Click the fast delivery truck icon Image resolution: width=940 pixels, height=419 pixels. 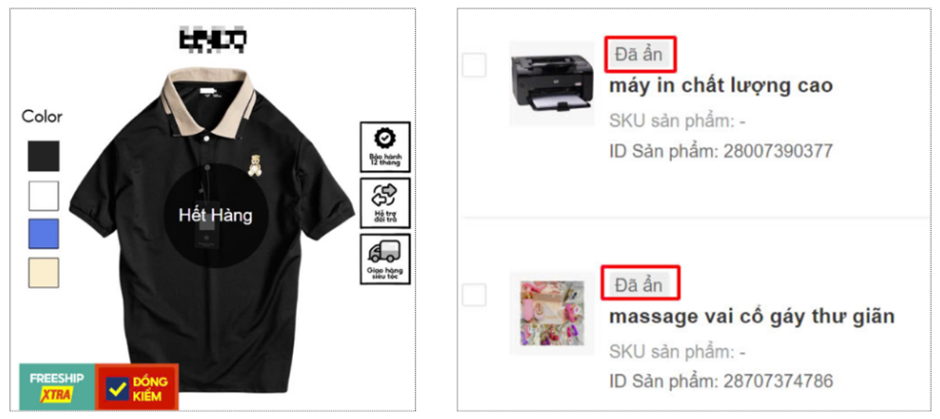pos(385,259)
